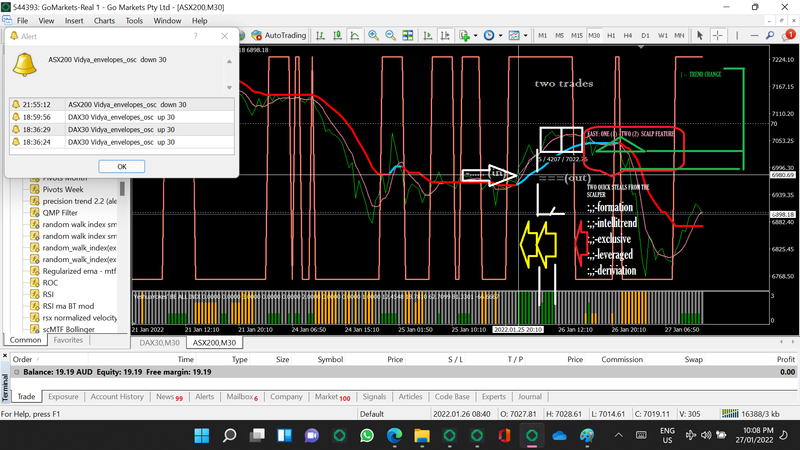Viewport: 800px width, 450px height.
Task: Switch to the Account History tab
Action: click(x=117, y=396)
